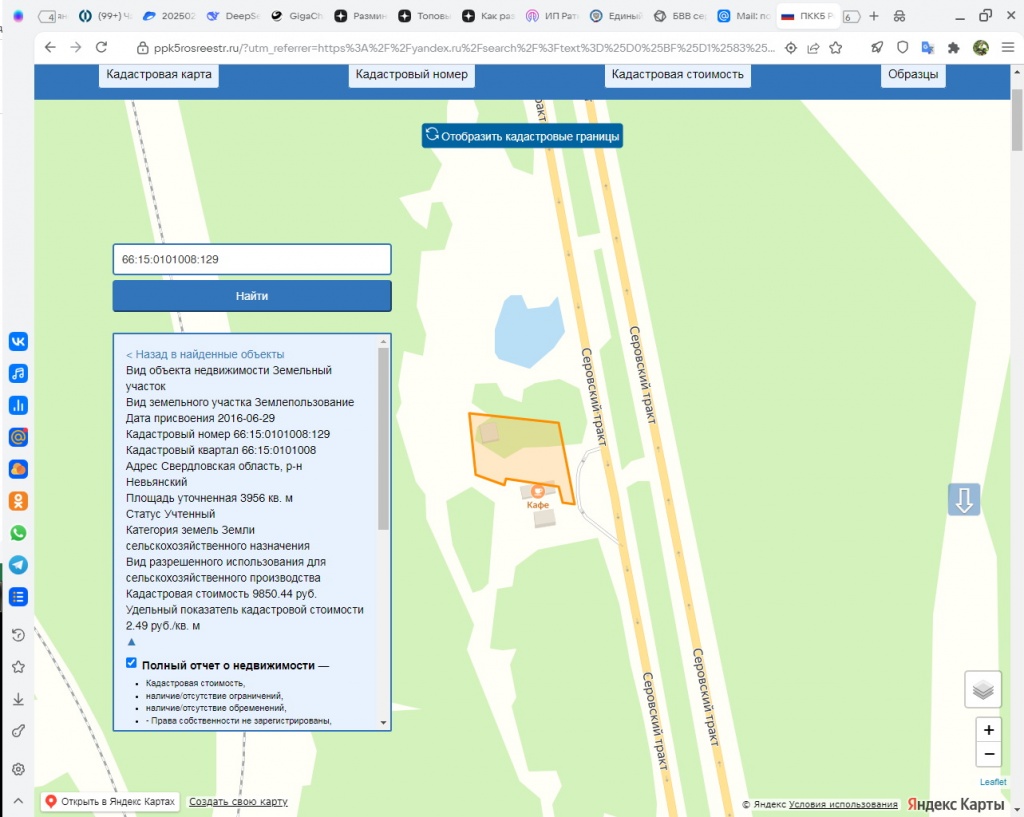1024x817 pixels.
Task: Uncheck Полный отчет о недвижимости checkbox
Action: (132, 663)
